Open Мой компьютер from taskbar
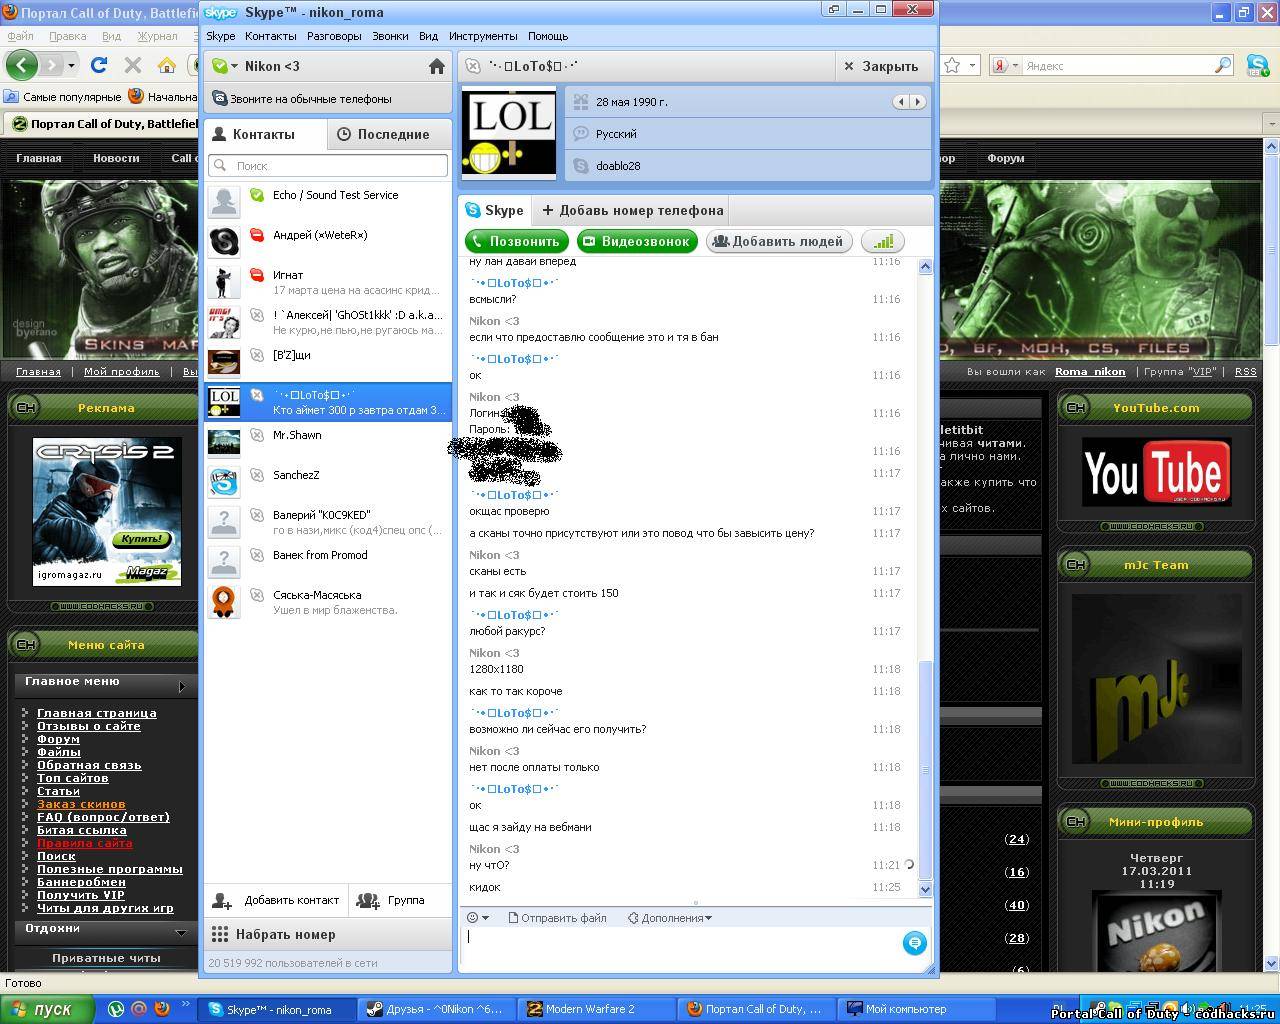 point(916,1009)
